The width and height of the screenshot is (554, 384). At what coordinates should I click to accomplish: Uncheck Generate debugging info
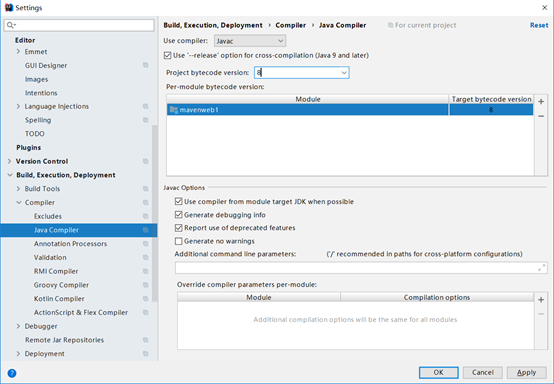coord(178,215)
